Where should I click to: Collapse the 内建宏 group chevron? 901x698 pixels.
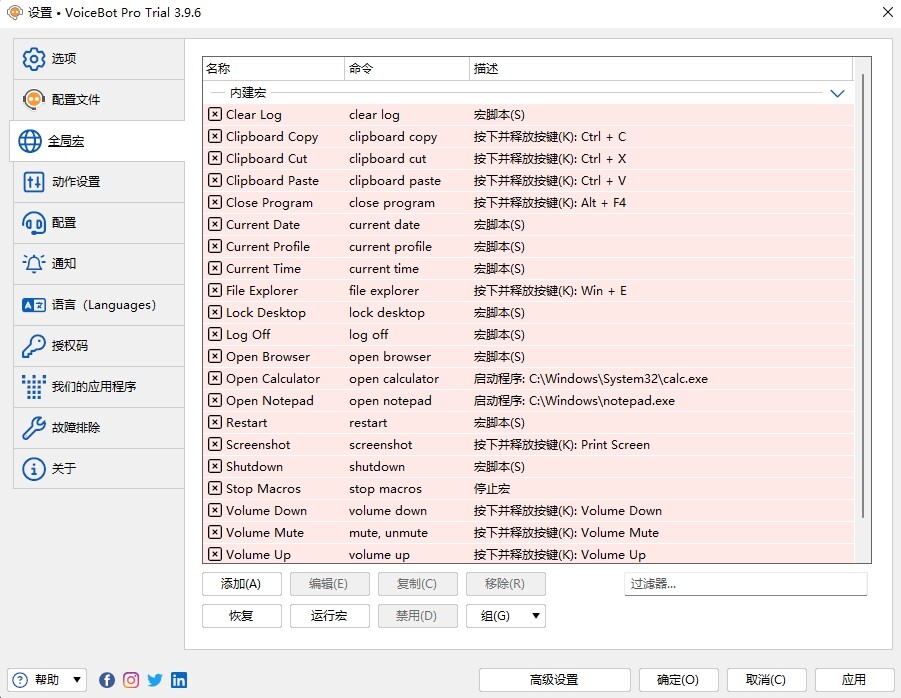coord(837,93)
